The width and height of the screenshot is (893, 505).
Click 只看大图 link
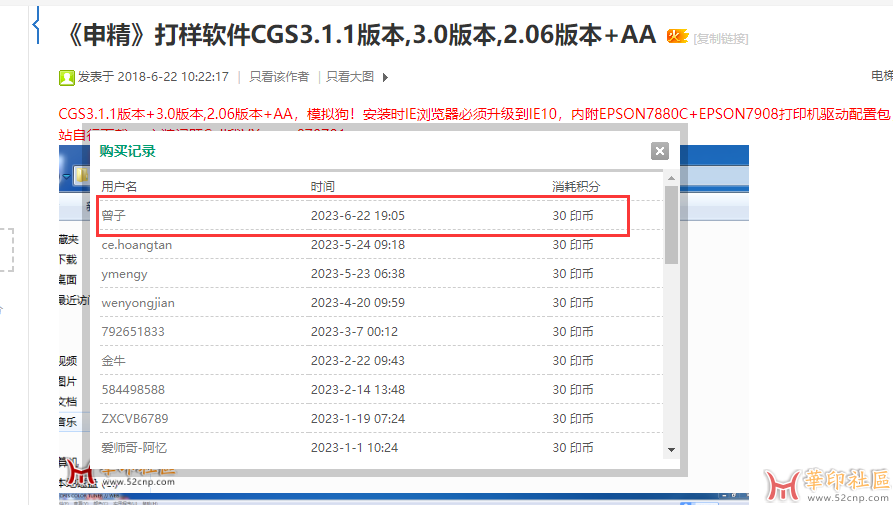(350, 77)
